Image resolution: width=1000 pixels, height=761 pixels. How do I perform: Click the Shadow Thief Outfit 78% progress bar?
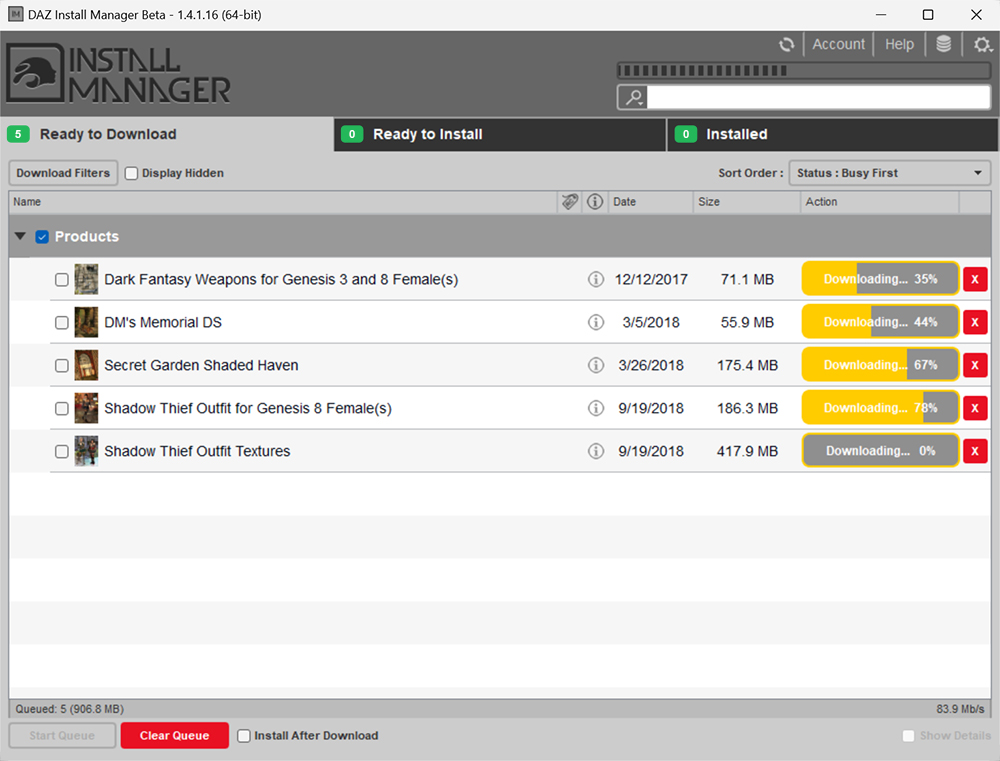click(x=880, y=409)
